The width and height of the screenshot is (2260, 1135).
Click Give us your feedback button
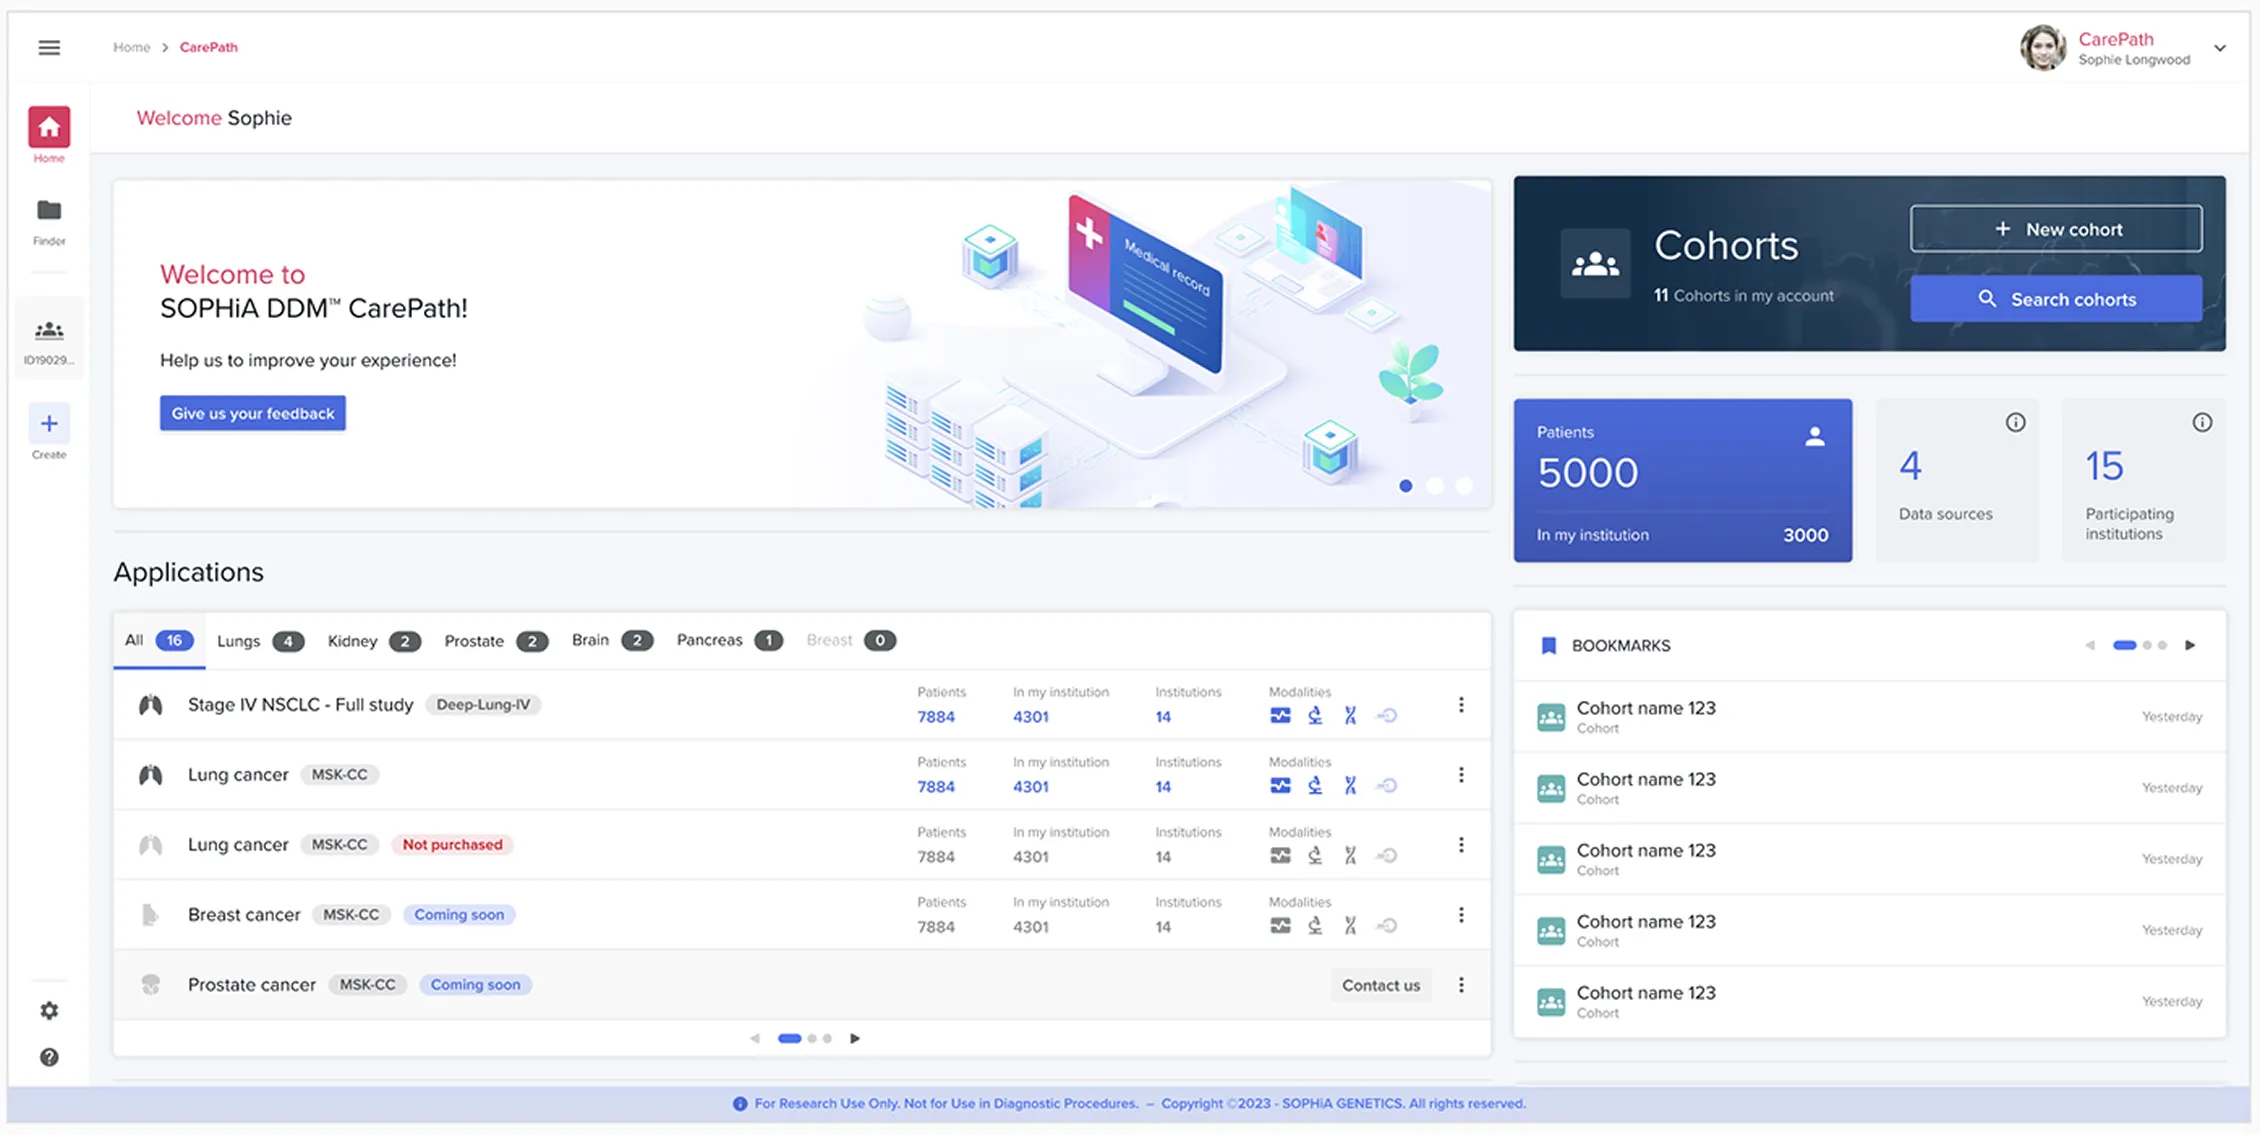click(x=253, y=413)
